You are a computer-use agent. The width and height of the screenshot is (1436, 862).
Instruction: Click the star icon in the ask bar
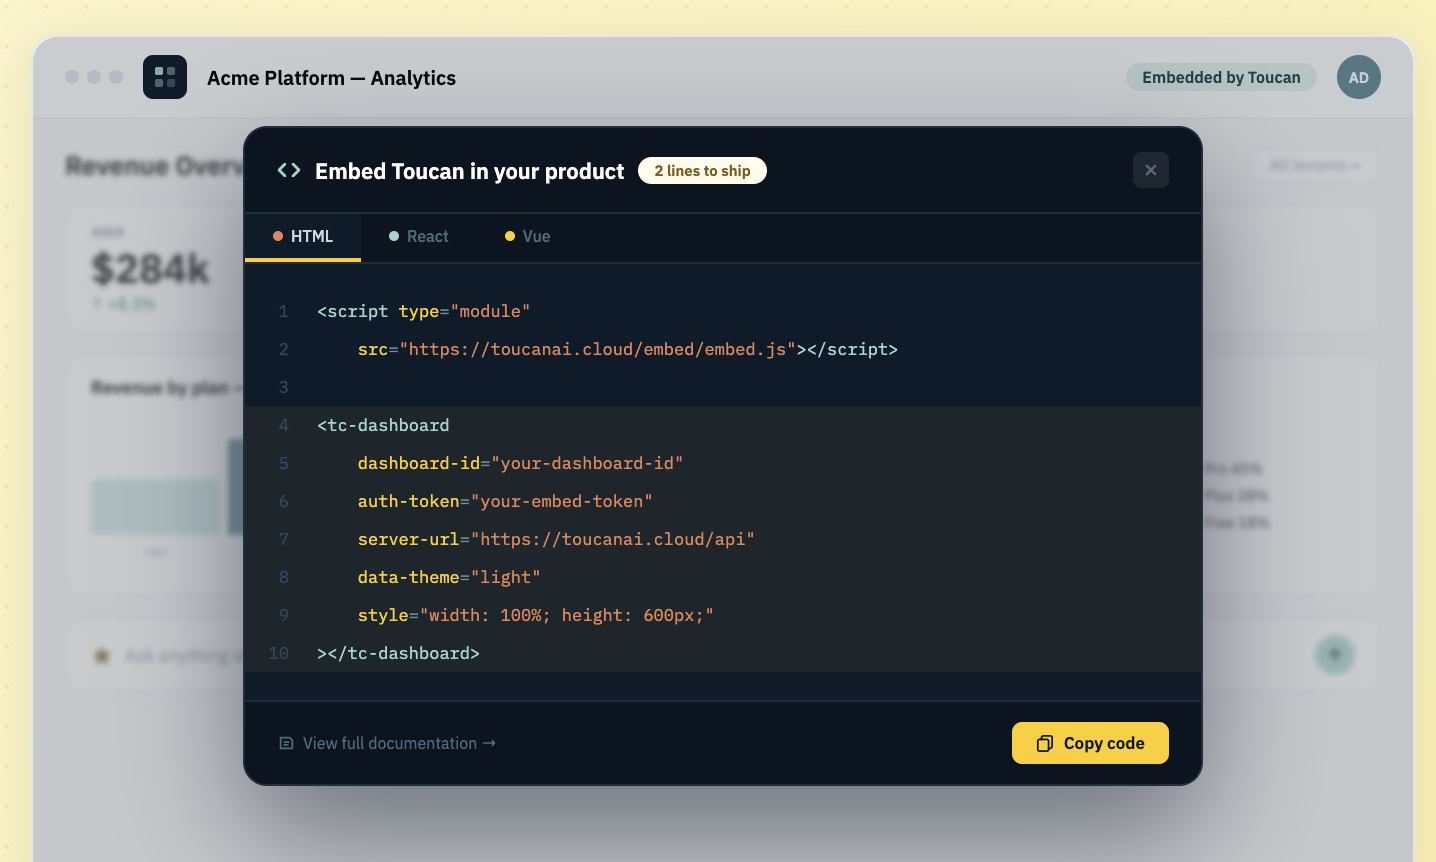[101, 656]
